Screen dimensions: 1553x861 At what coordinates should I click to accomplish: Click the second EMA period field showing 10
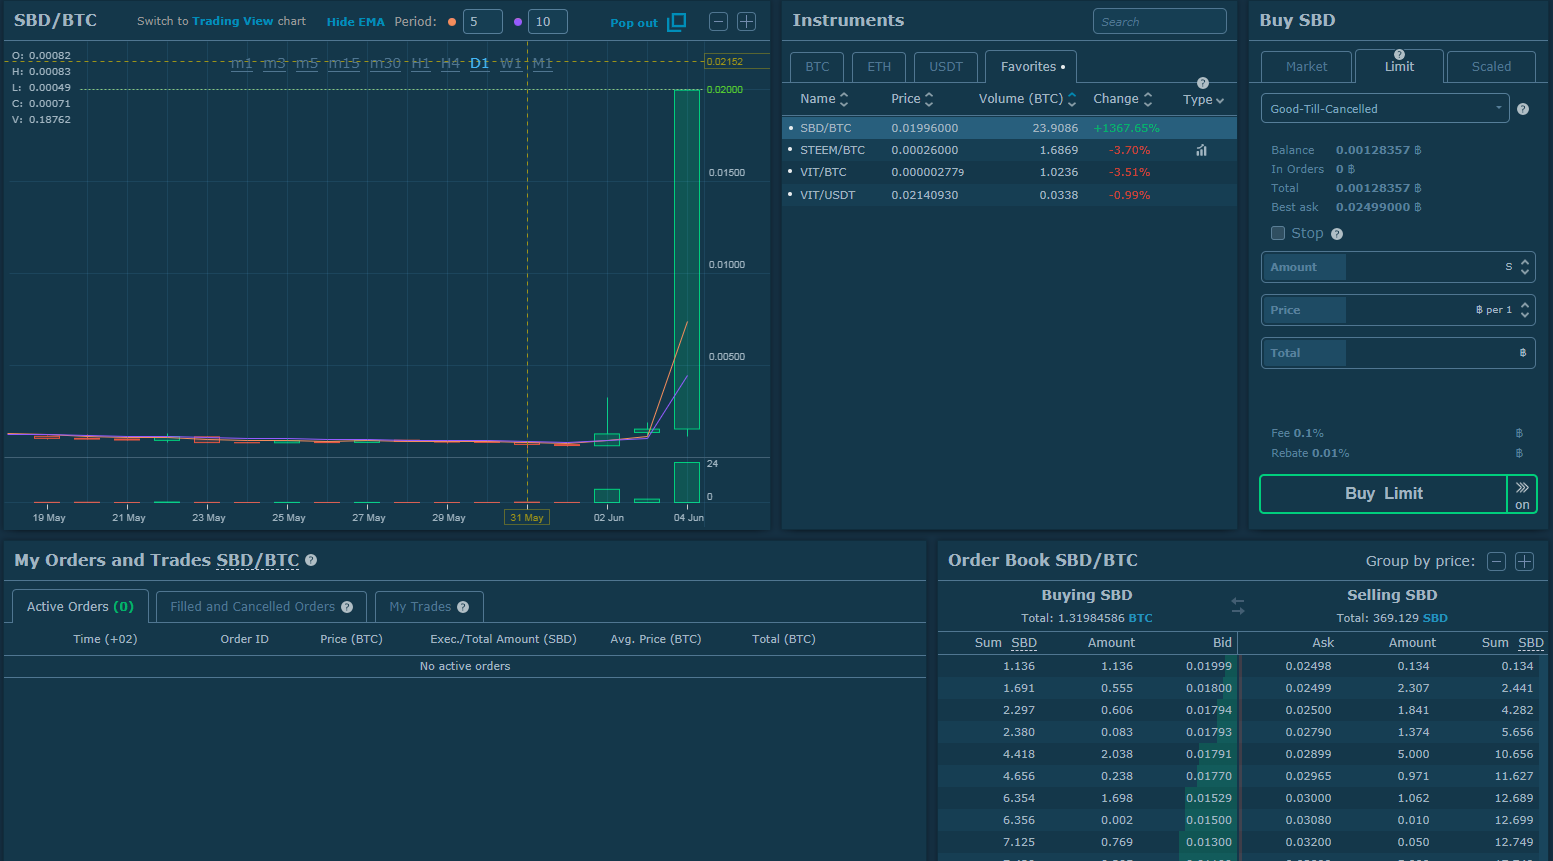click(x=548, y=21)
